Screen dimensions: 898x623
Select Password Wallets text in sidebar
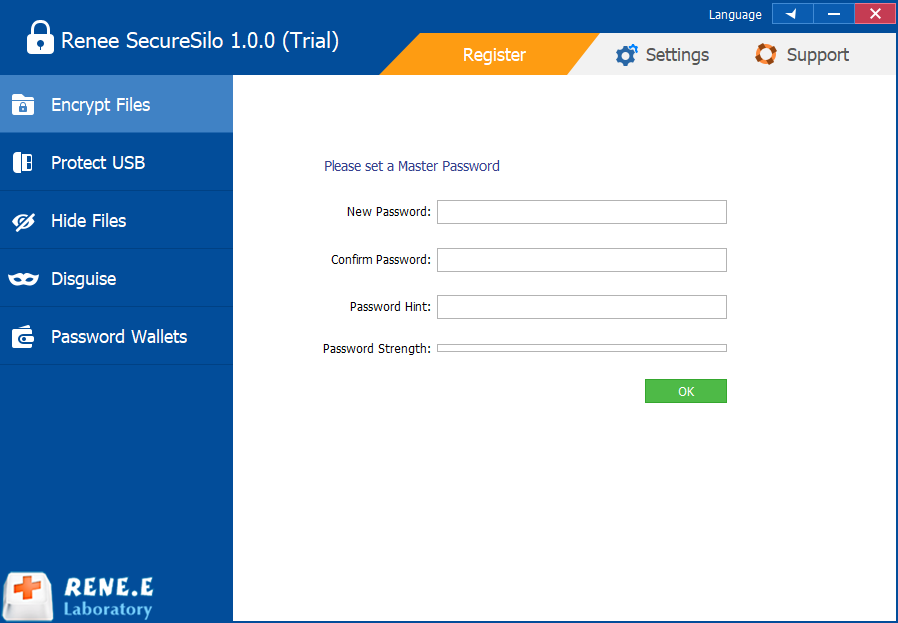tap(119, 337)
